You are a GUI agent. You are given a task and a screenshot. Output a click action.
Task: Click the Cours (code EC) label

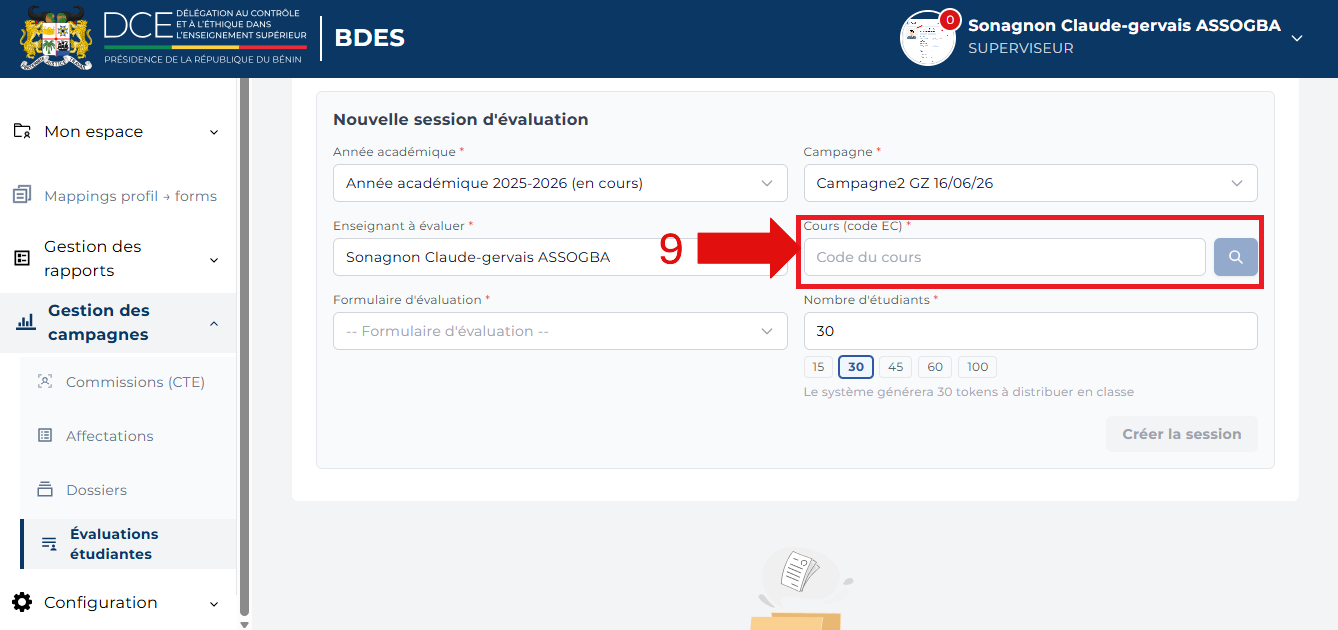pyautogui.click(x=858, y=226)
